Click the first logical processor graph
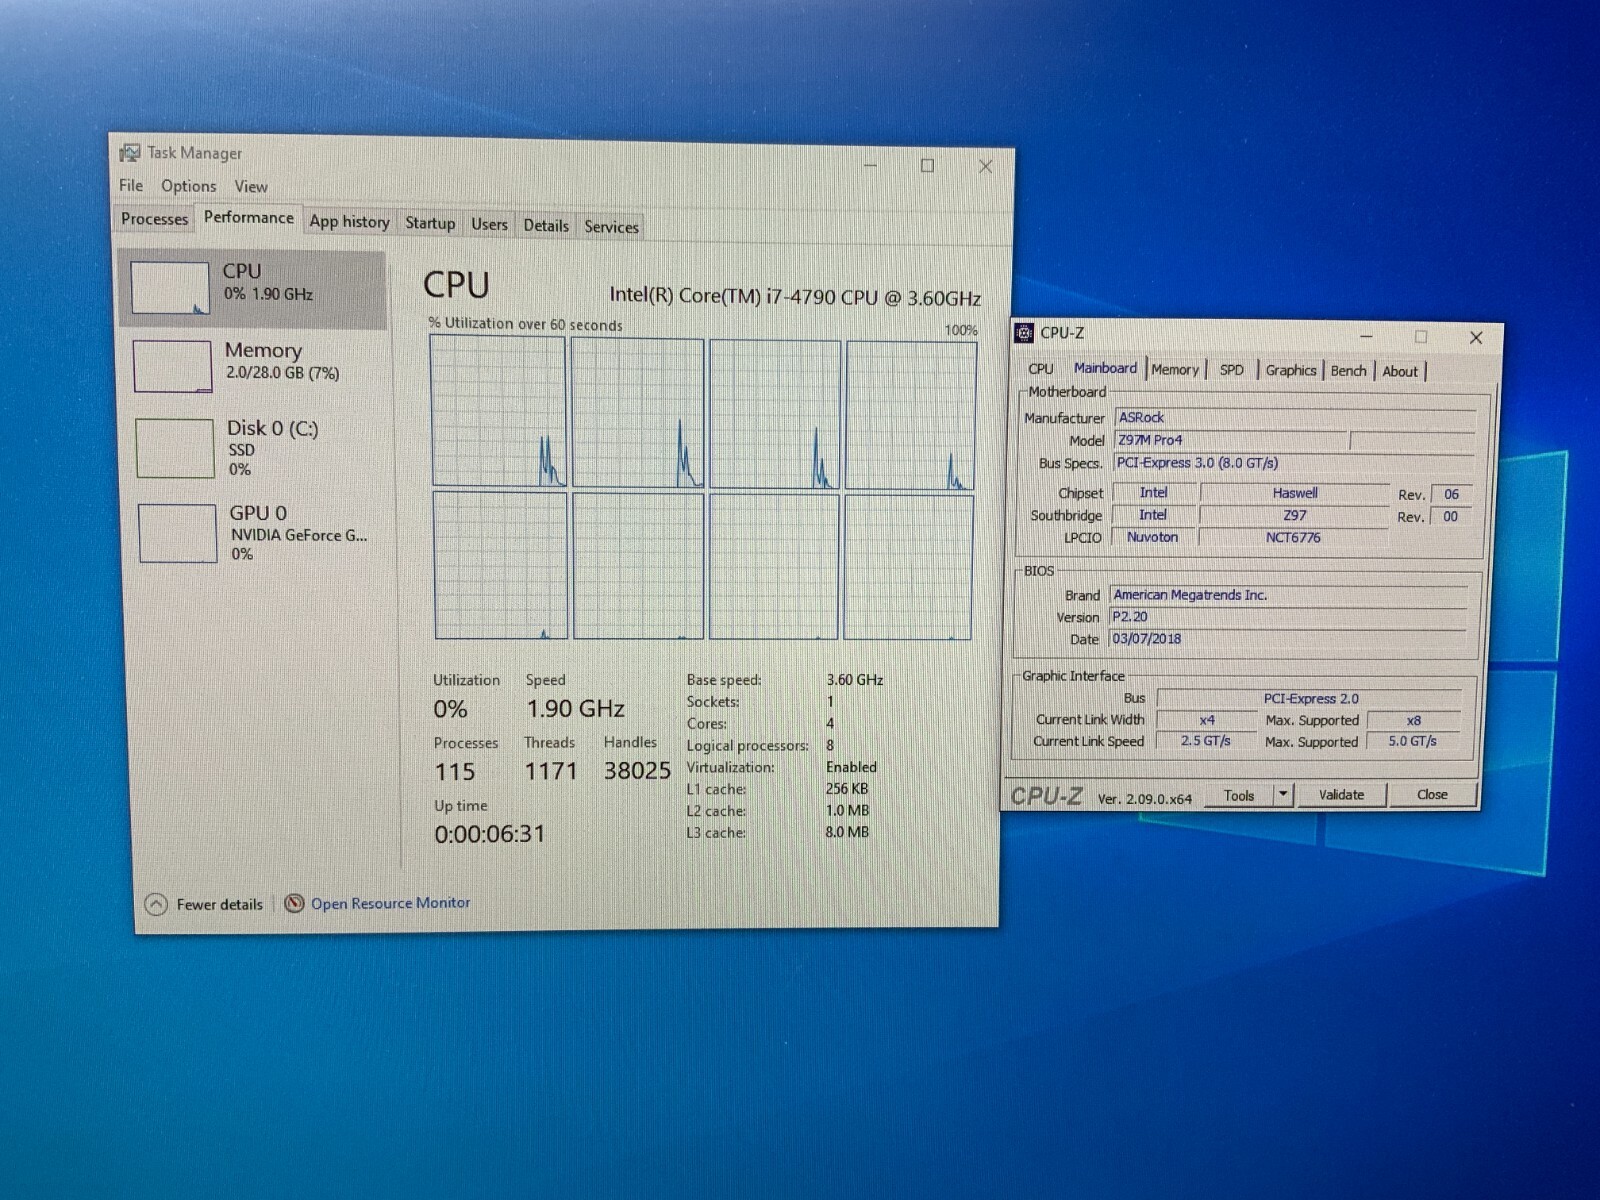 (498, 411)
